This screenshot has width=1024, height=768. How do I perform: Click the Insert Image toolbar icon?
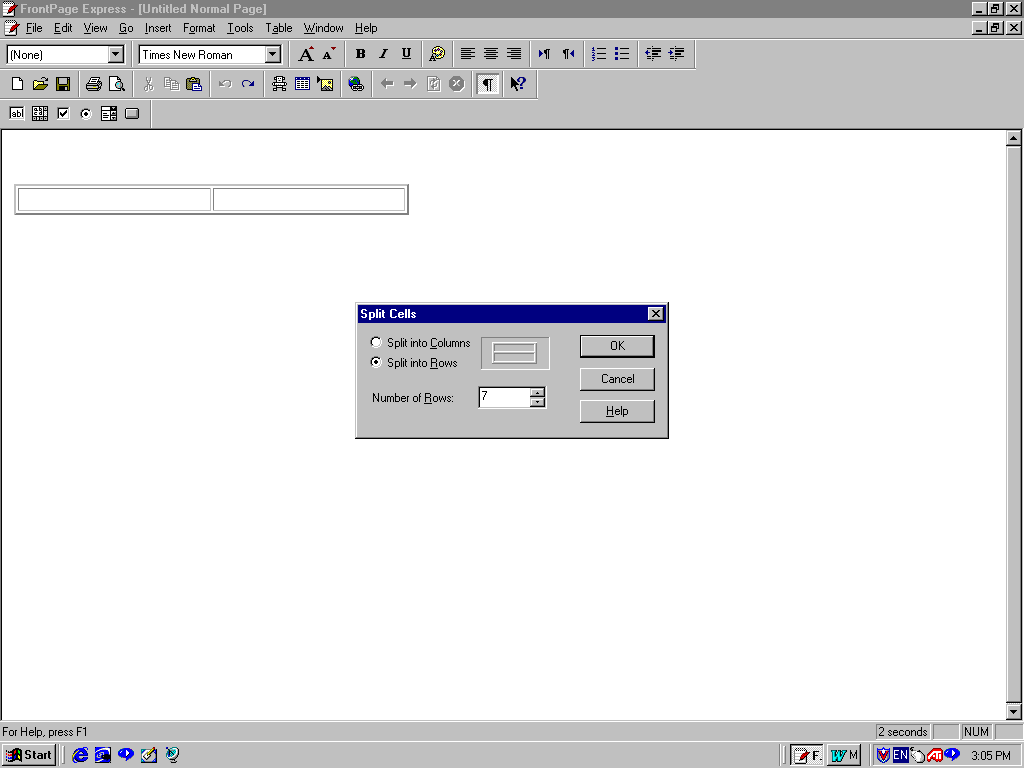click(325, 84)
